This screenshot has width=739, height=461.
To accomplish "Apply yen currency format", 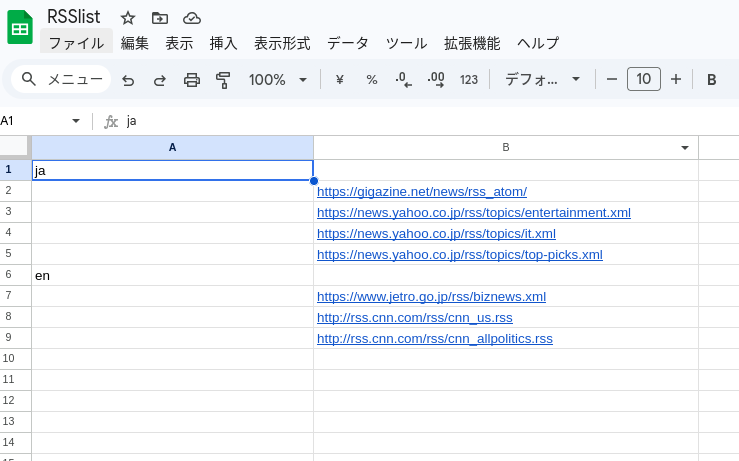I will click(339, 80).
